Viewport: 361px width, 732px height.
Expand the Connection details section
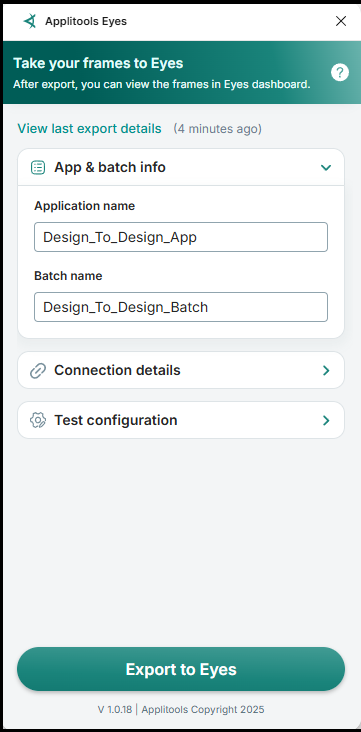tap(326, 370)
